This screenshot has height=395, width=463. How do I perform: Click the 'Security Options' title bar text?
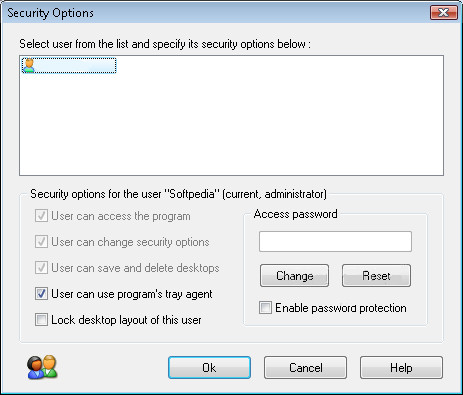pos(50,13)
